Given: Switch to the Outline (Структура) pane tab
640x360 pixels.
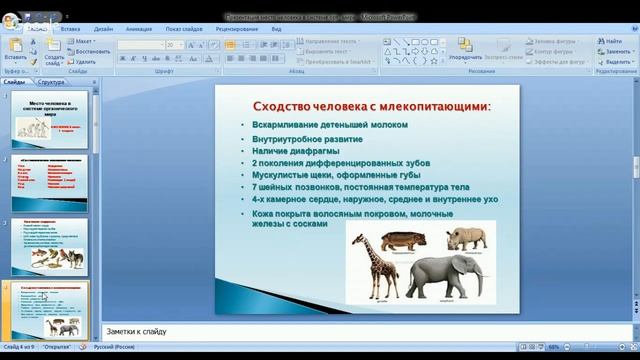Looking at the screenshot, I should coord(51,82).
